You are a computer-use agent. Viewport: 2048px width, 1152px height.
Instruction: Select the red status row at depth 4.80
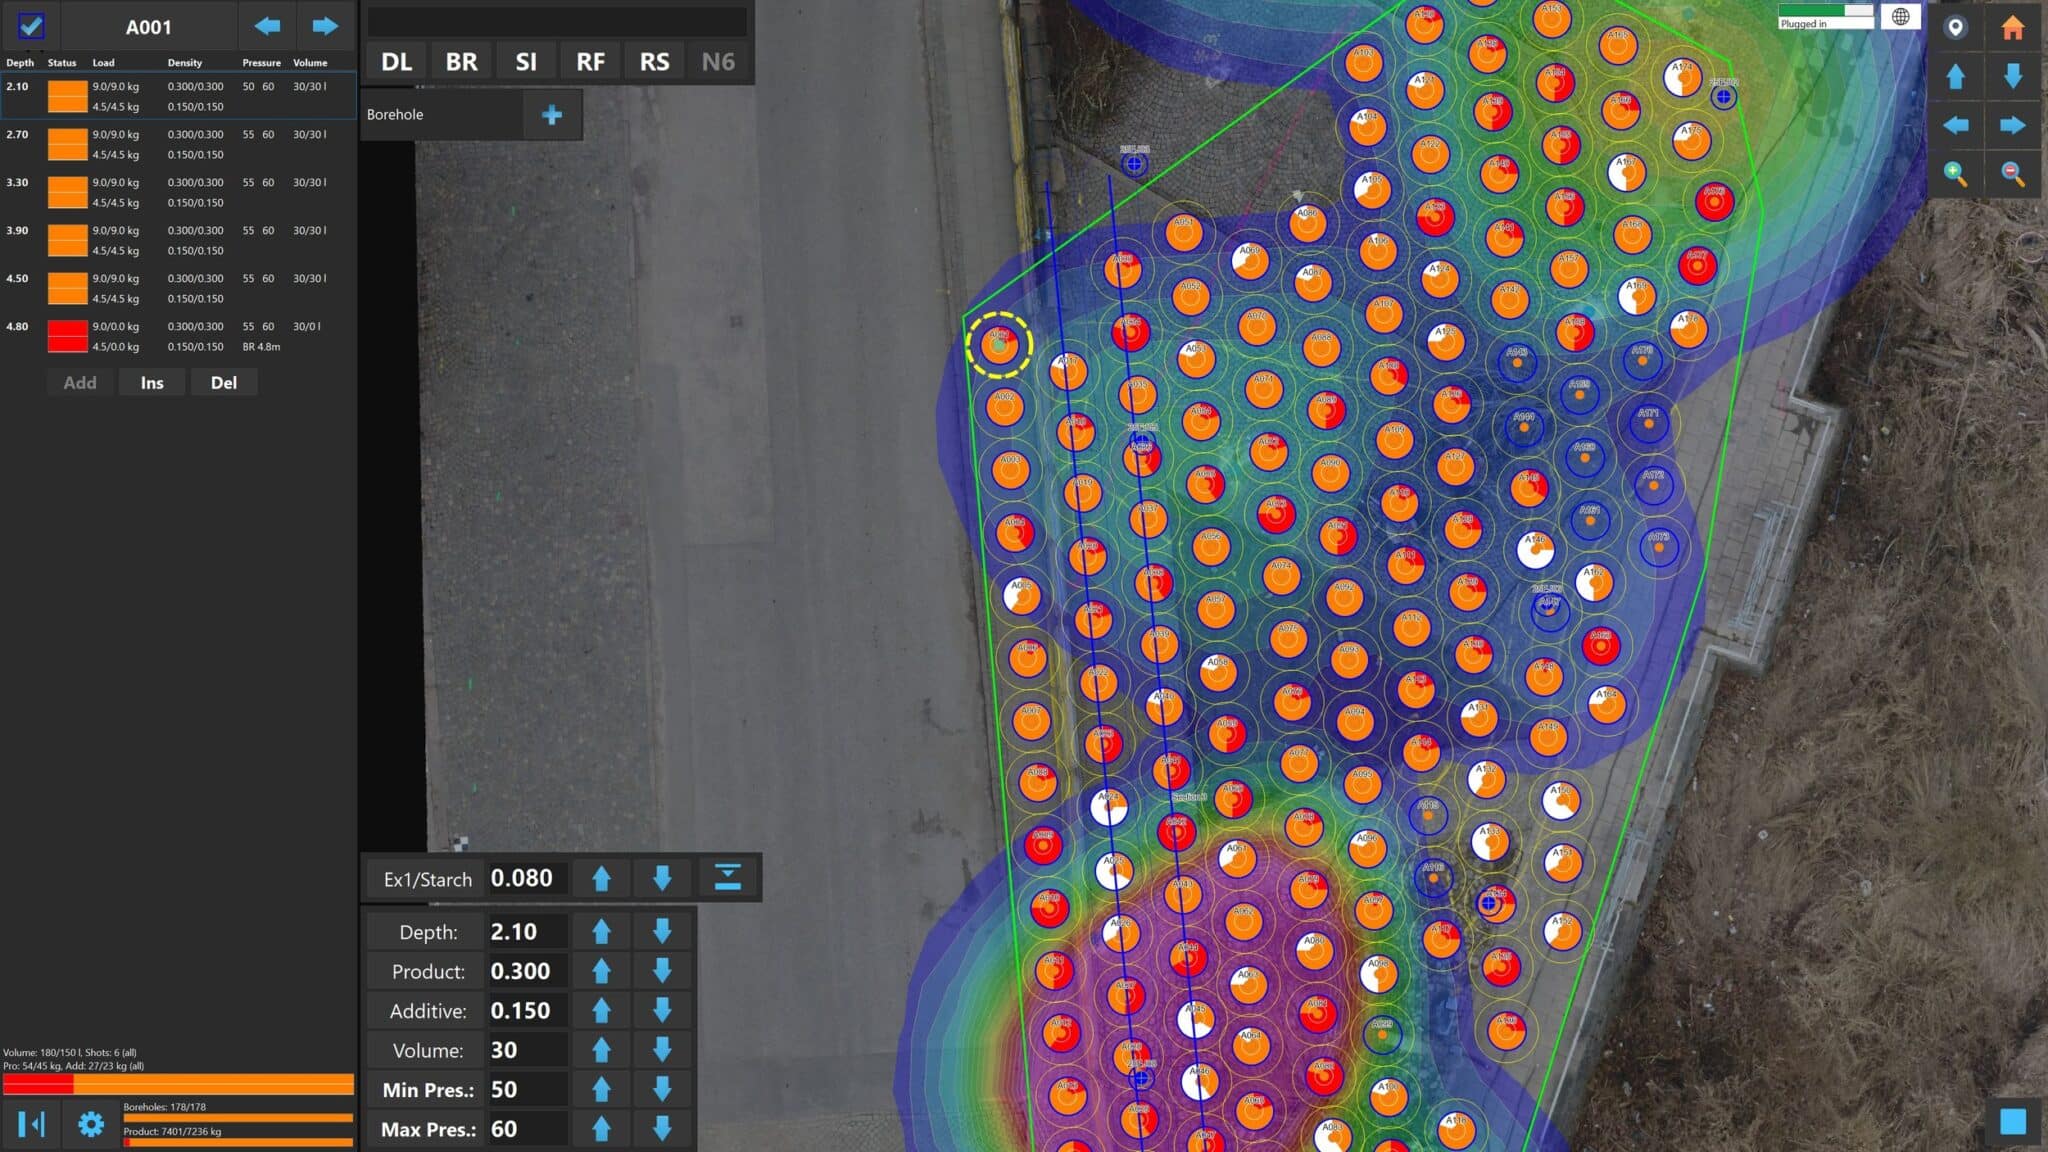click(x=68, y=336)
